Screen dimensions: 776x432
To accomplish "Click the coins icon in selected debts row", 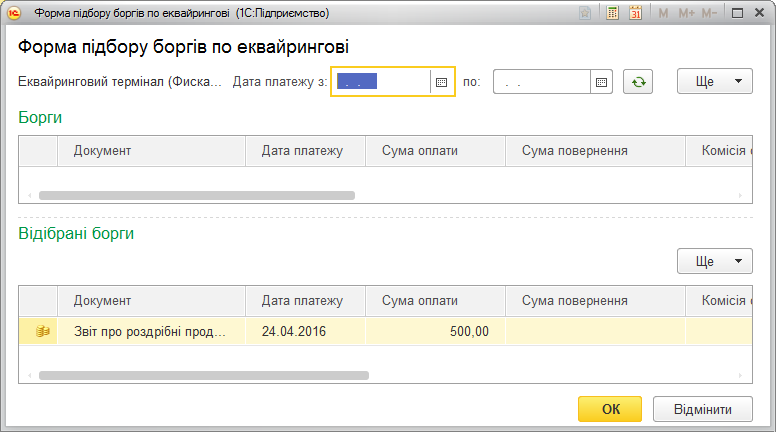I will click(x=43, y=331).
